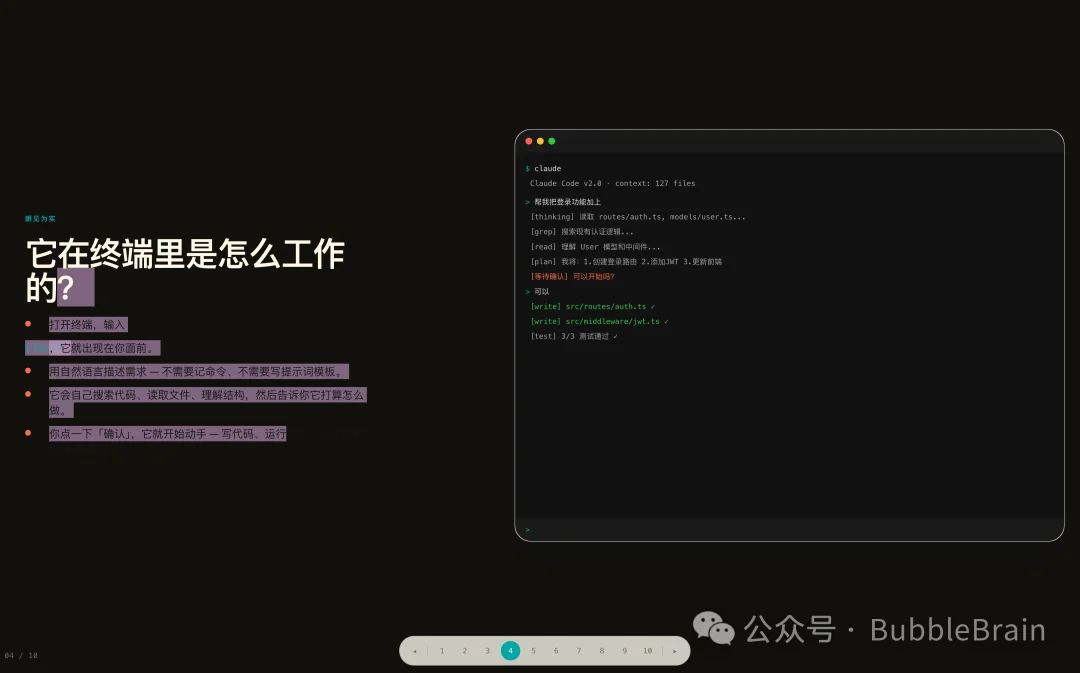Click the red close dot on terminal
This screenshot has height=673, width=1080.
(529, 141)
